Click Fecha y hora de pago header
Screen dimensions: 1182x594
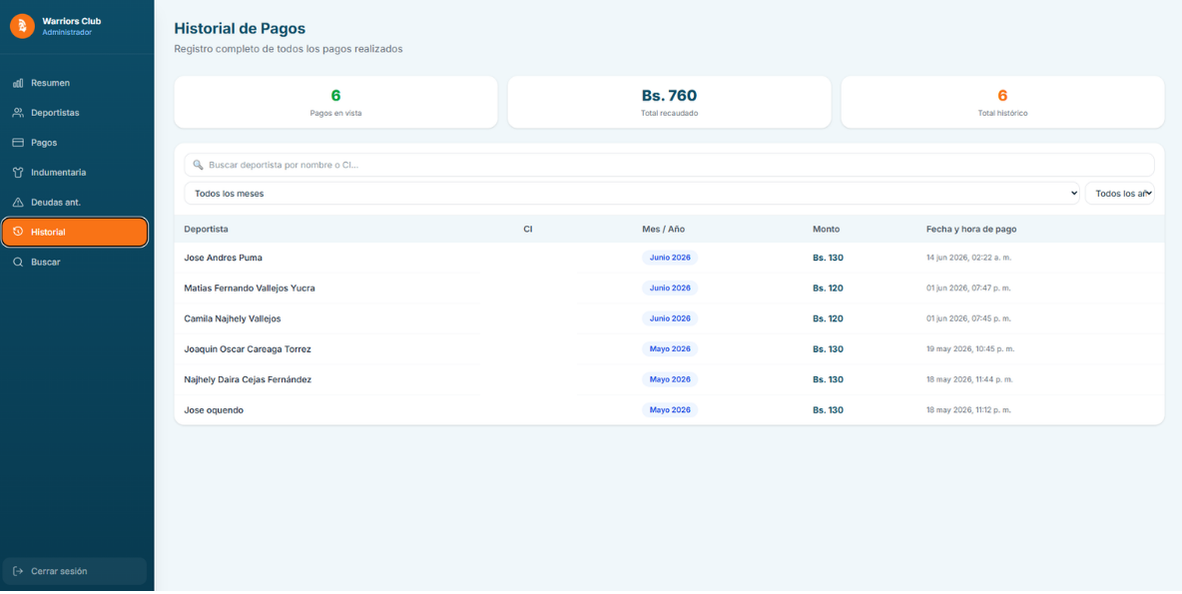pyautogui.click(x=972, y=228)
